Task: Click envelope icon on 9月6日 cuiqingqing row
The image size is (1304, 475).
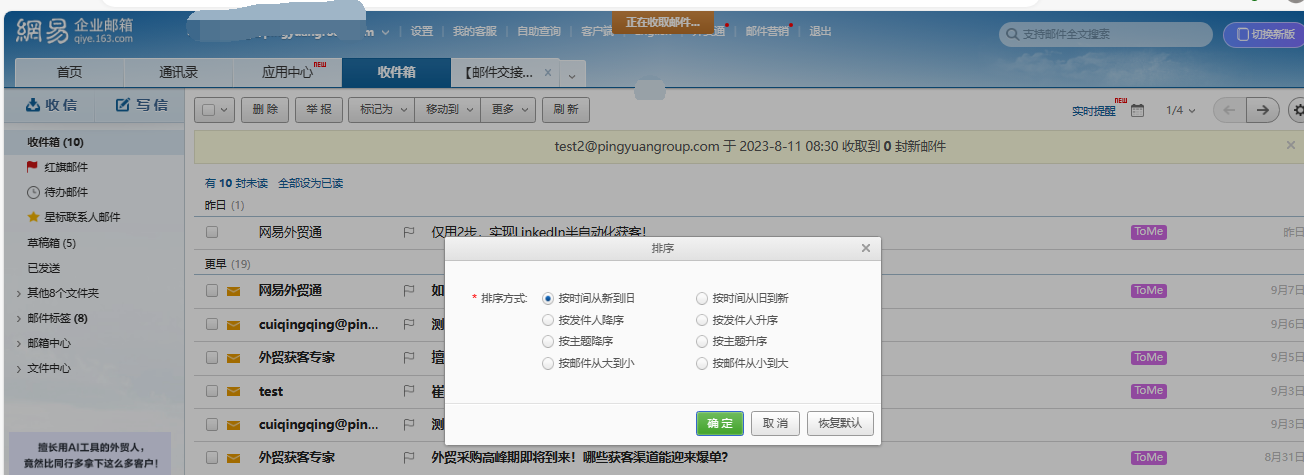Action: coord(234,324)
